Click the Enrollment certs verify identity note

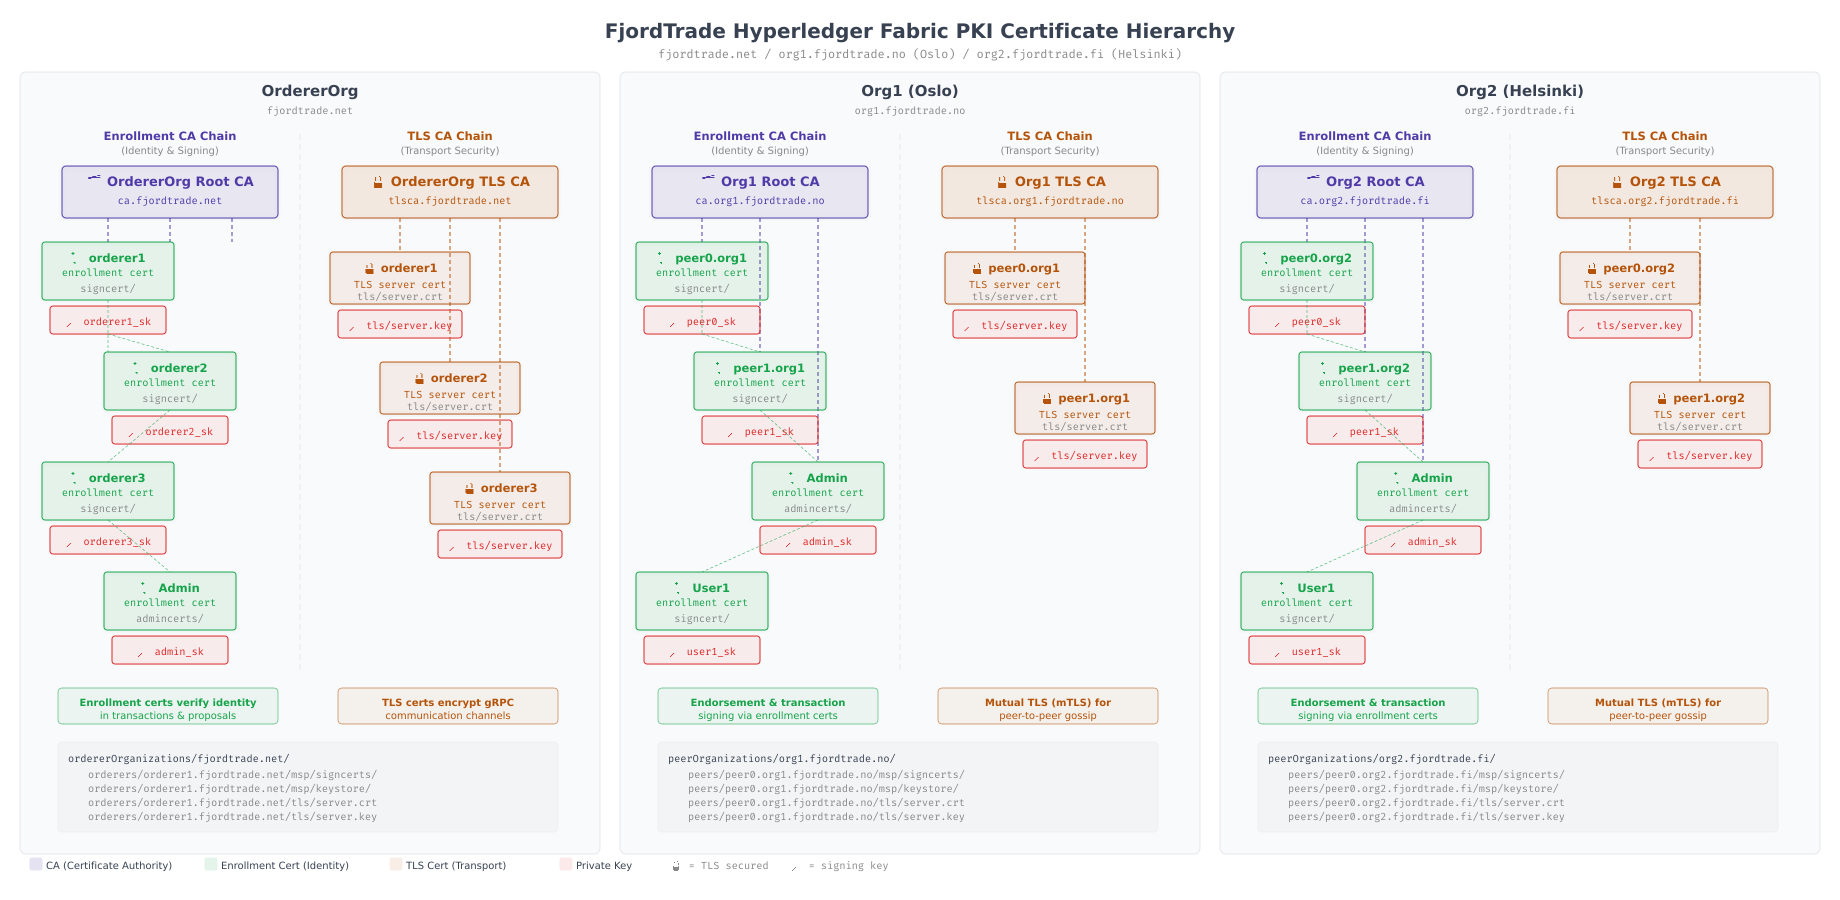[168, 706]
